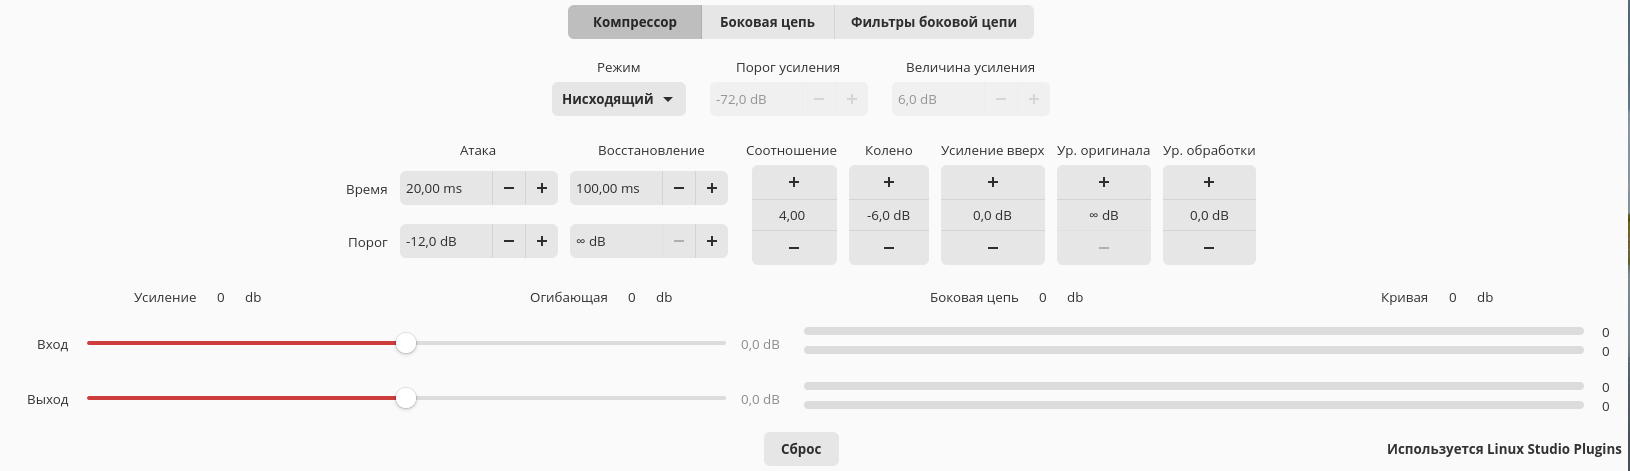
Task: Increase Атака Порог with plus button
Action: (542, 241)
